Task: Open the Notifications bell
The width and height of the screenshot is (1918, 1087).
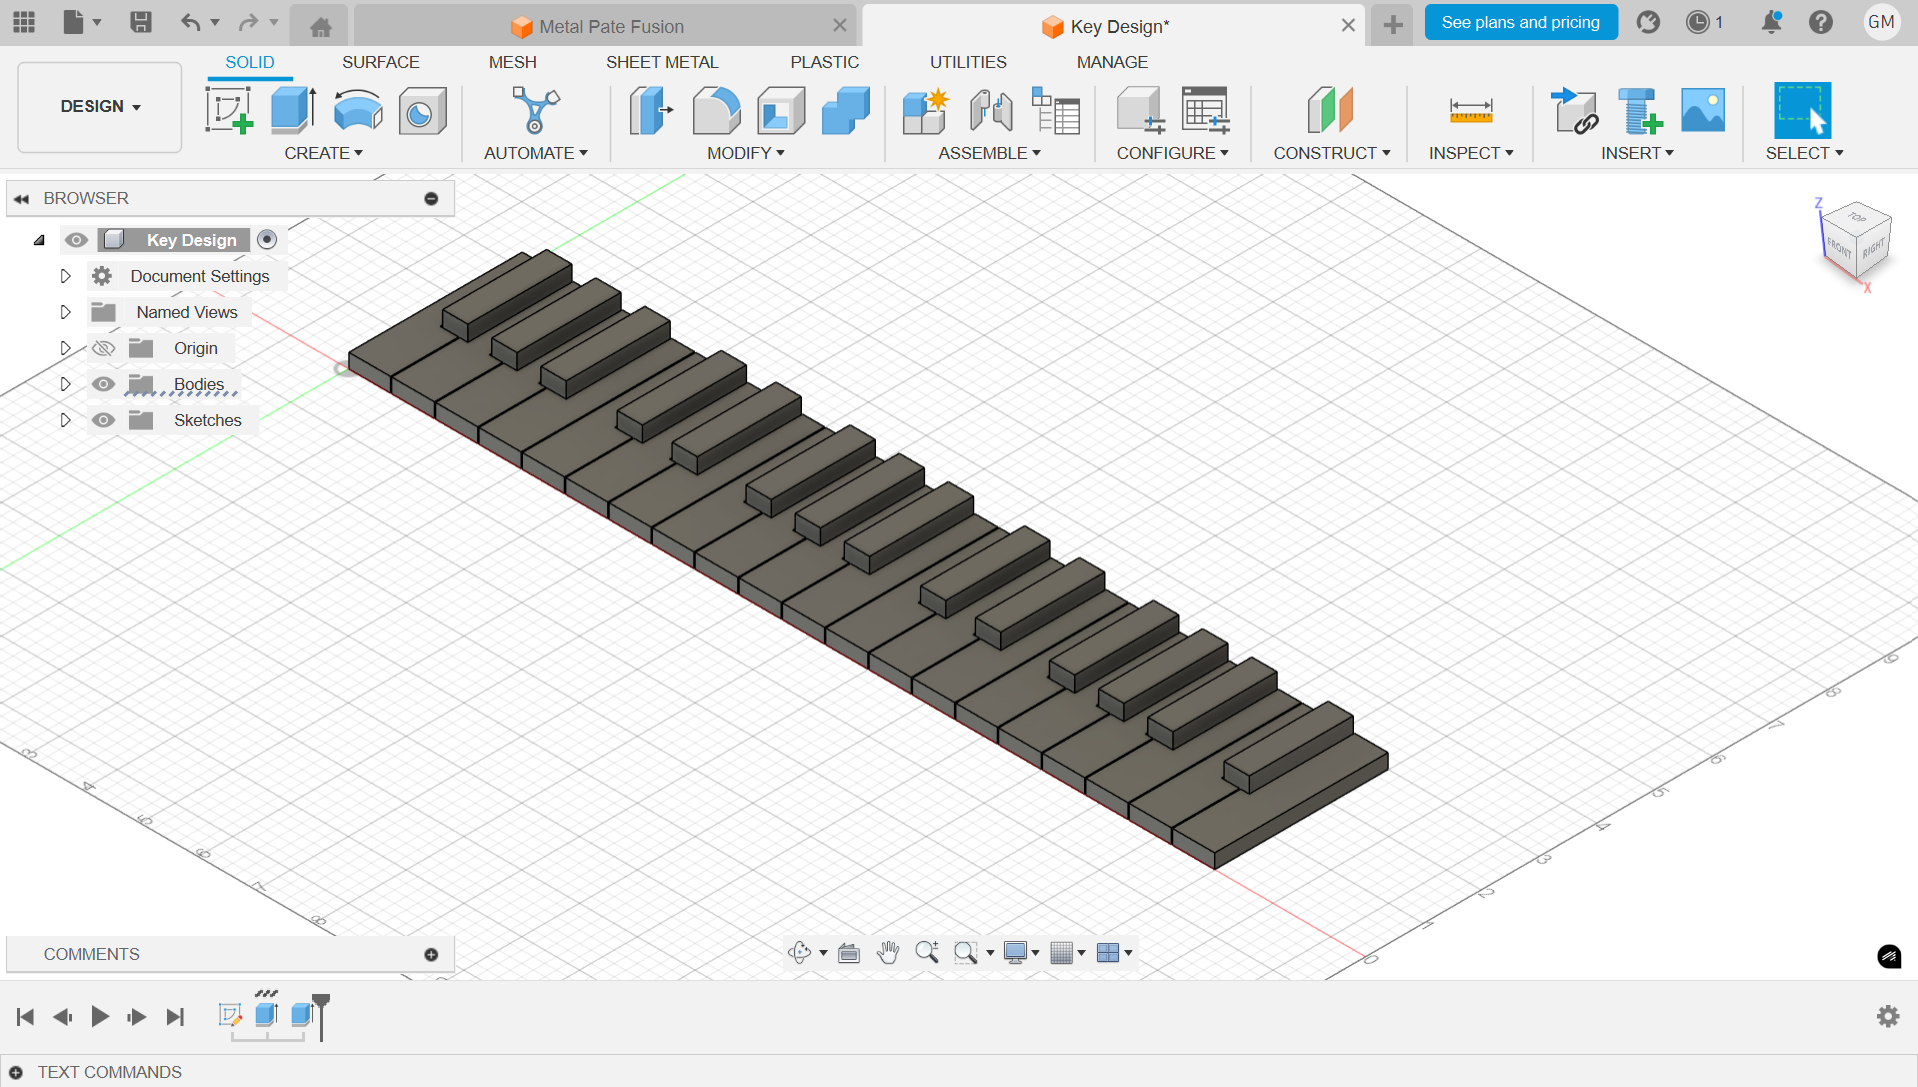Action: [x=1771, y=22]
